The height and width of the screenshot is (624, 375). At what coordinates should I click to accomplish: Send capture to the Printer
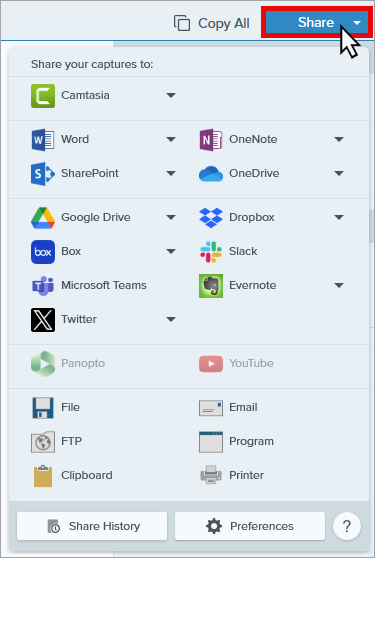click(x=231, y=476)
